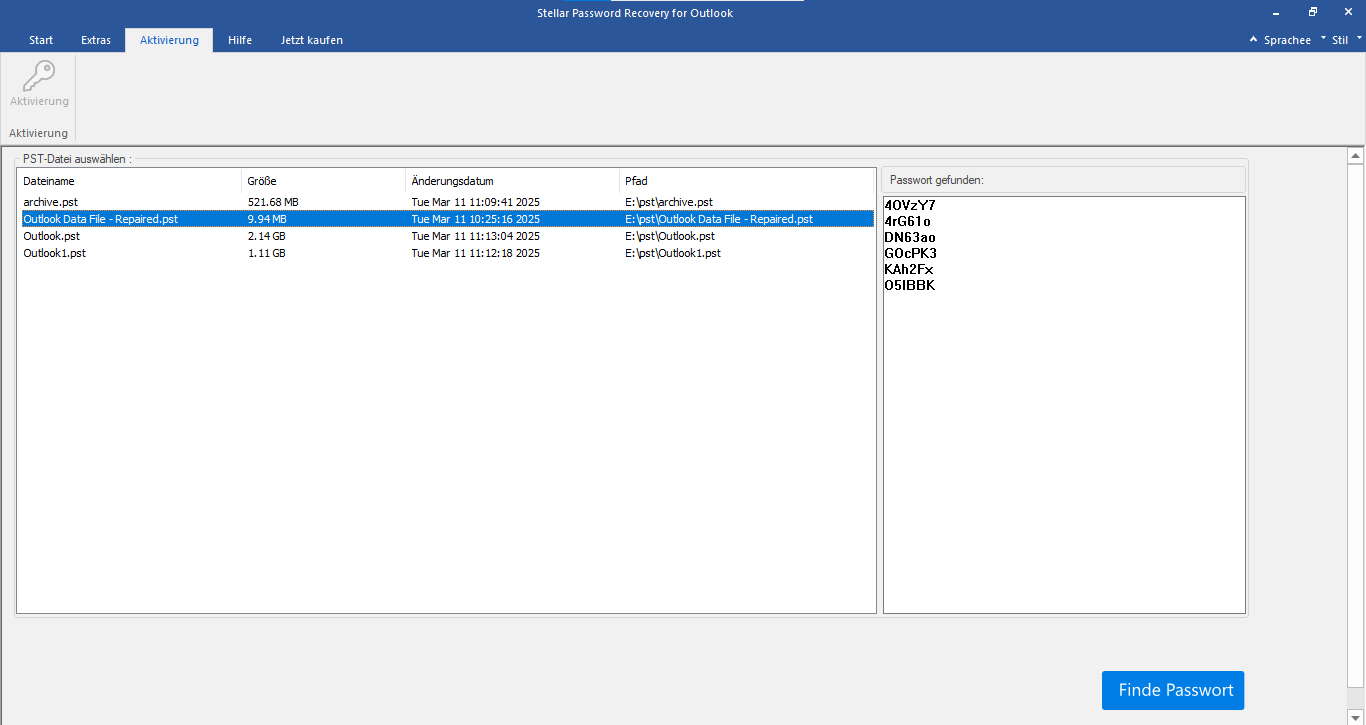Click date Tue Mar 11 11:09:41 2025

click(x=475, y=202)
